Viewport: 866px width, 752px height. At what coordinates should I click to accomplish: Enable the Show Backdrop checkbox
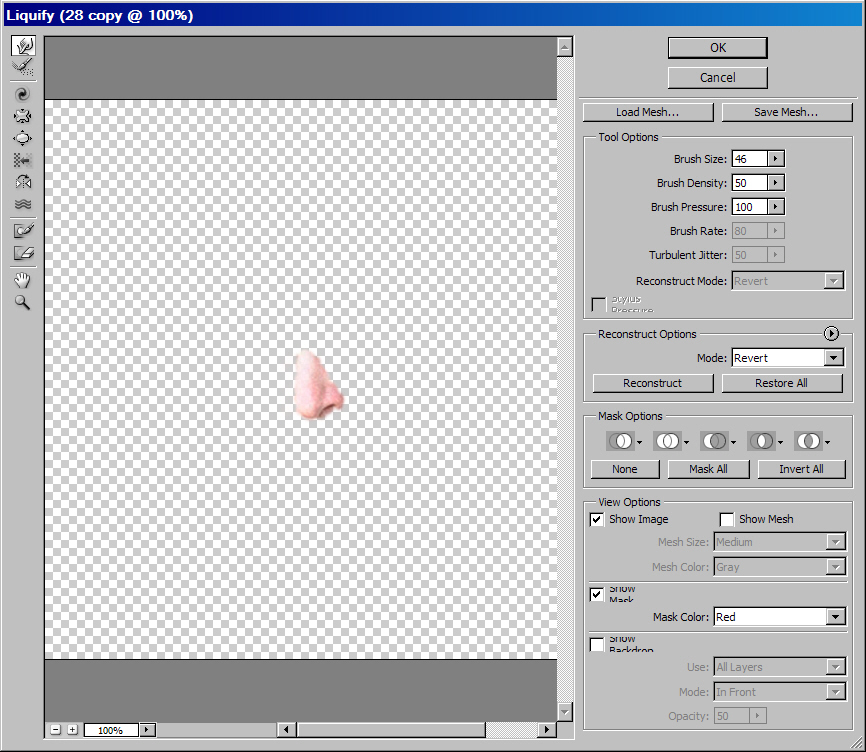pos(596,644)
